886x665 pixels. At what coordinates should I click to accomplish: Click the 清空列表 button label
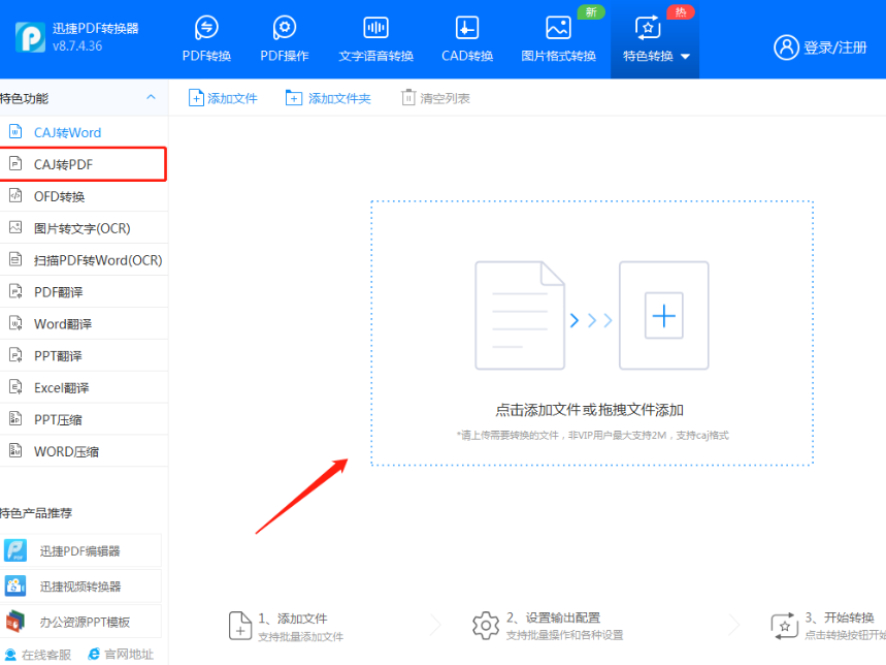tap(445, 98)
